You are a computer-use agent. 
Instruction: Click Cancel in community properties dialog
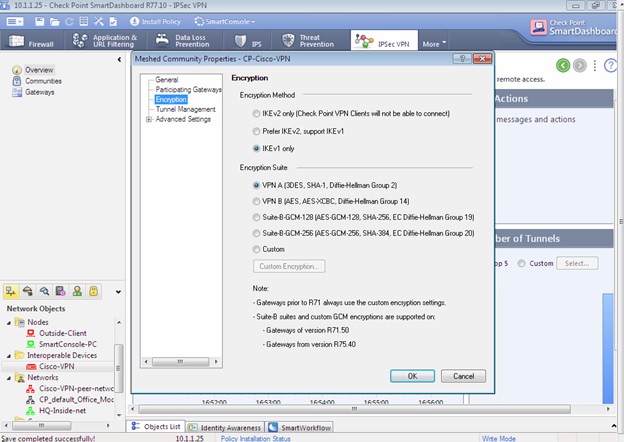[x=463, y=376]
